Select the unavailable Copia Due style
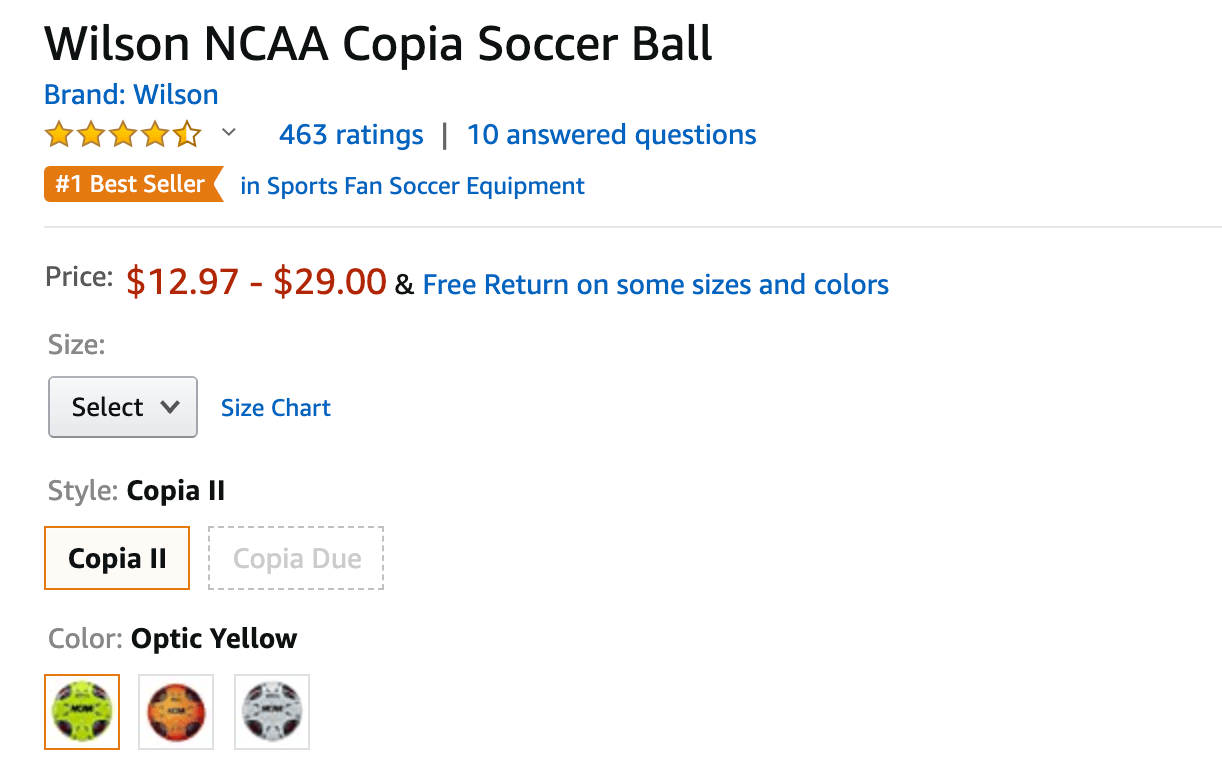Viewport: 1222px width, 766px height. click(296, 558)
